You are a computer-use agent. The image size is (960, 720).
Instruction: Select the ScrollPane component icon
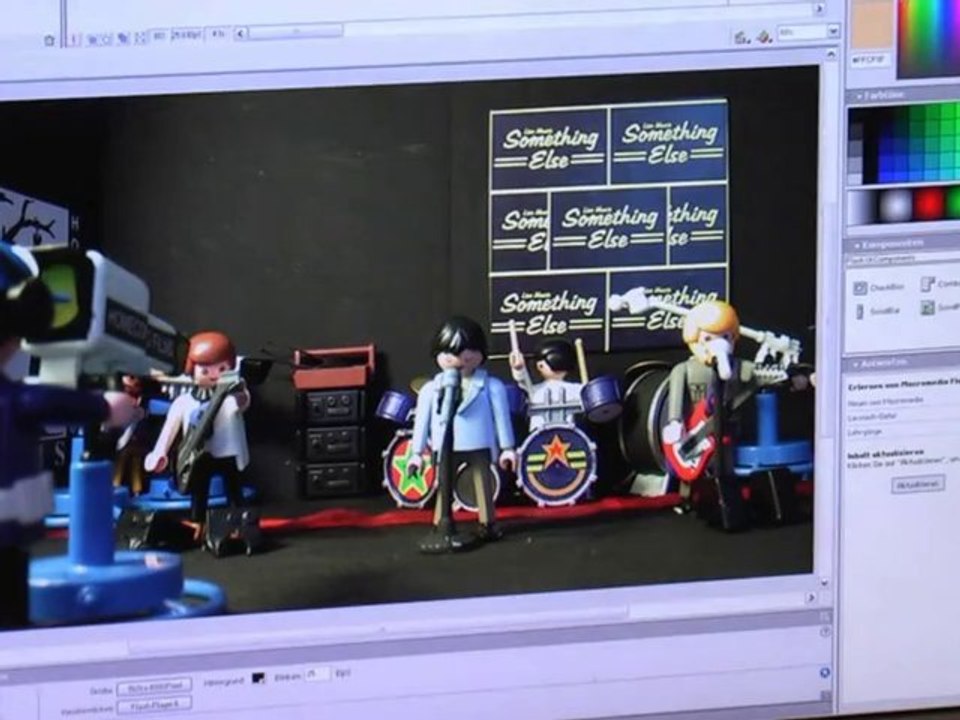pyautogui.click(x=928, y=307)
